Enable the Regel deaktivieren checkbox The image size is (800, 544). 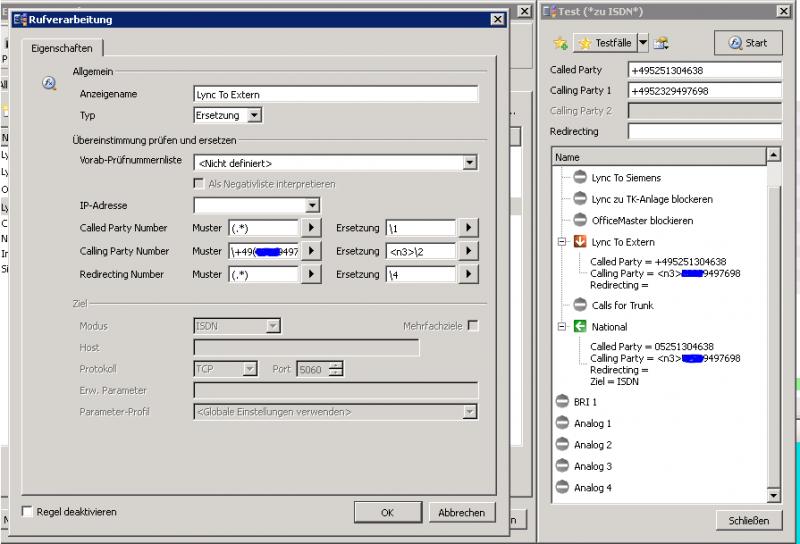(27, 512)
